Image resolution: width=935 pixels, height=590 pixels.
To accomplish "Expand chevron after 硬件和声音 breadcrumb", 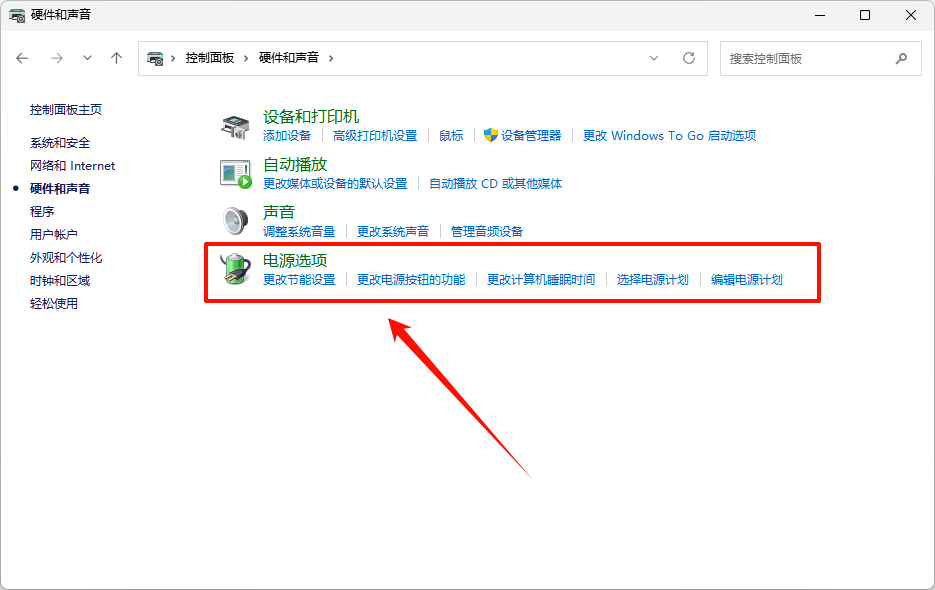I will [x=331, y=58].
